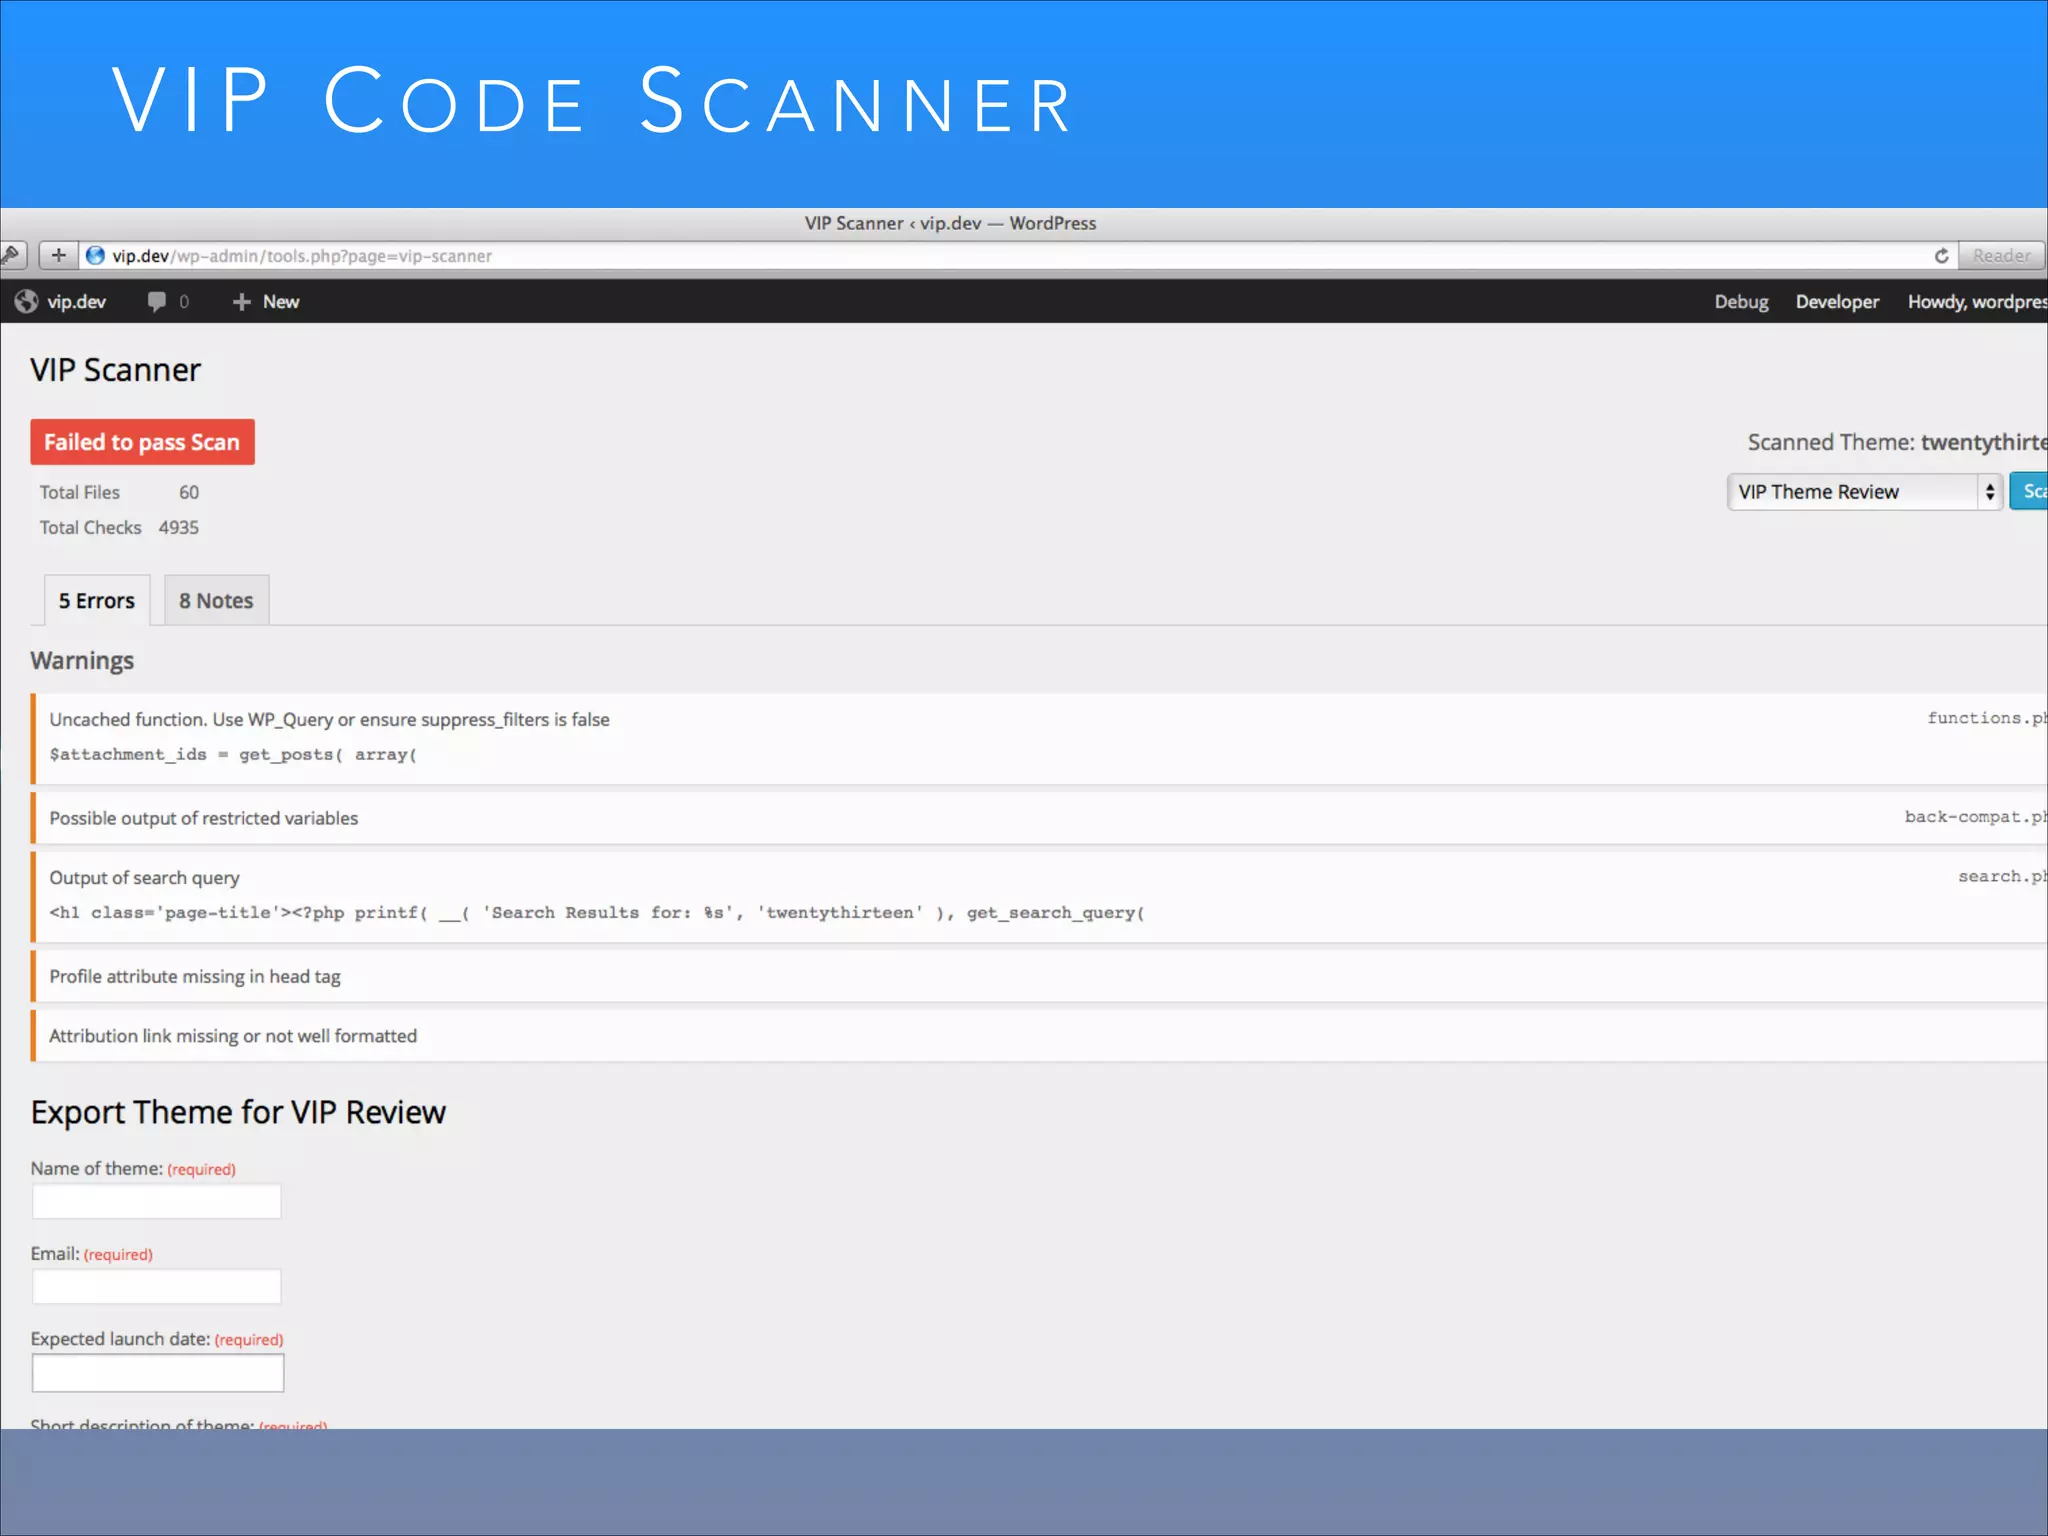Viewport: 2048px width, 1536px height.
Task: Click the Export Theme for VIP Review heading
Action: click(x=238, y=1112)
